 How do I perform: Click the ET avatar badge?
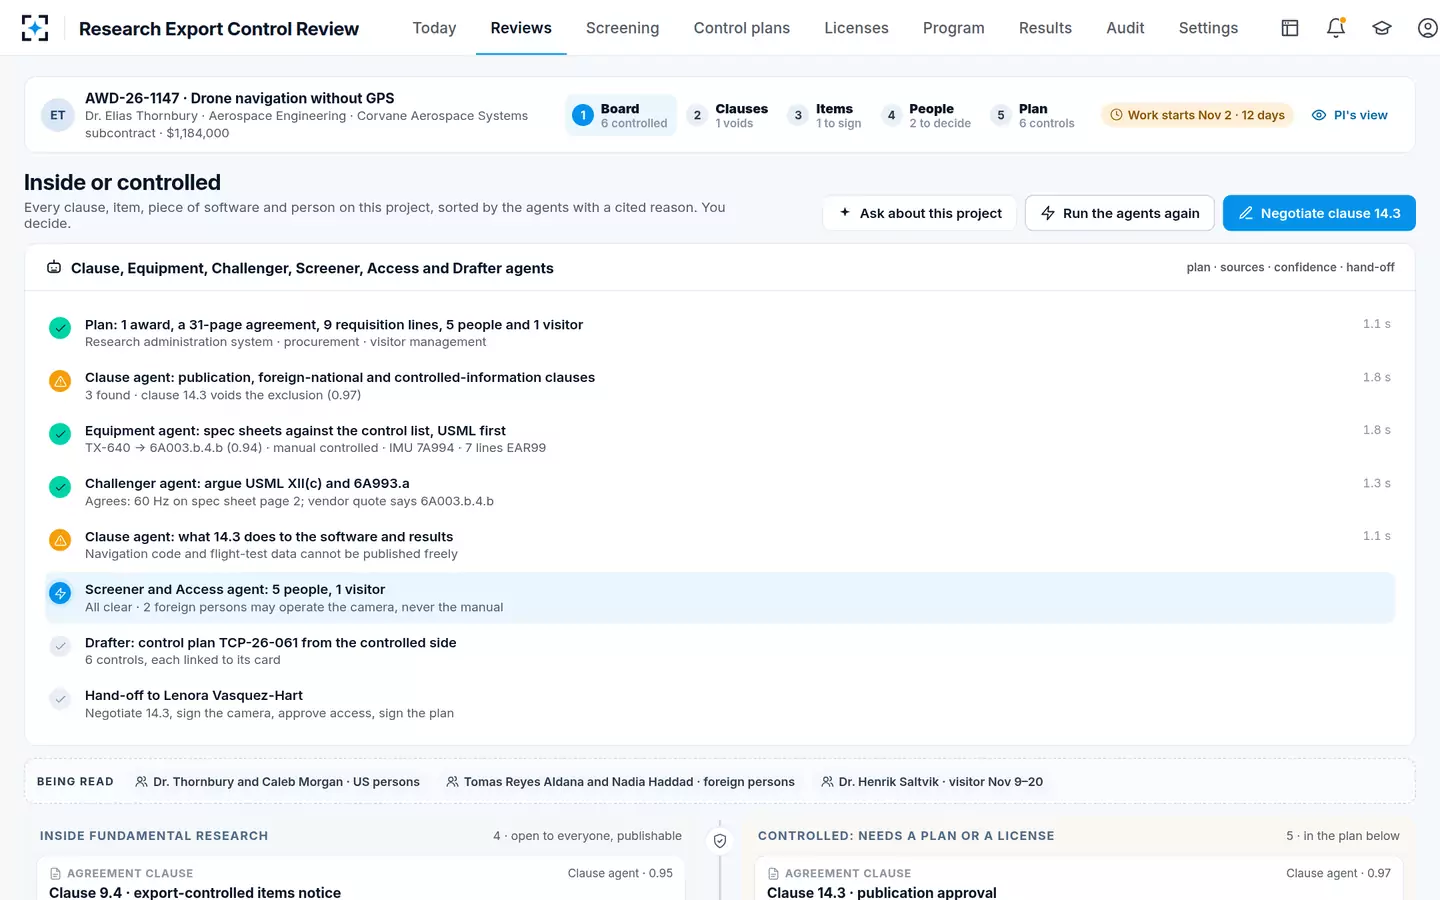tap(58, 115)
